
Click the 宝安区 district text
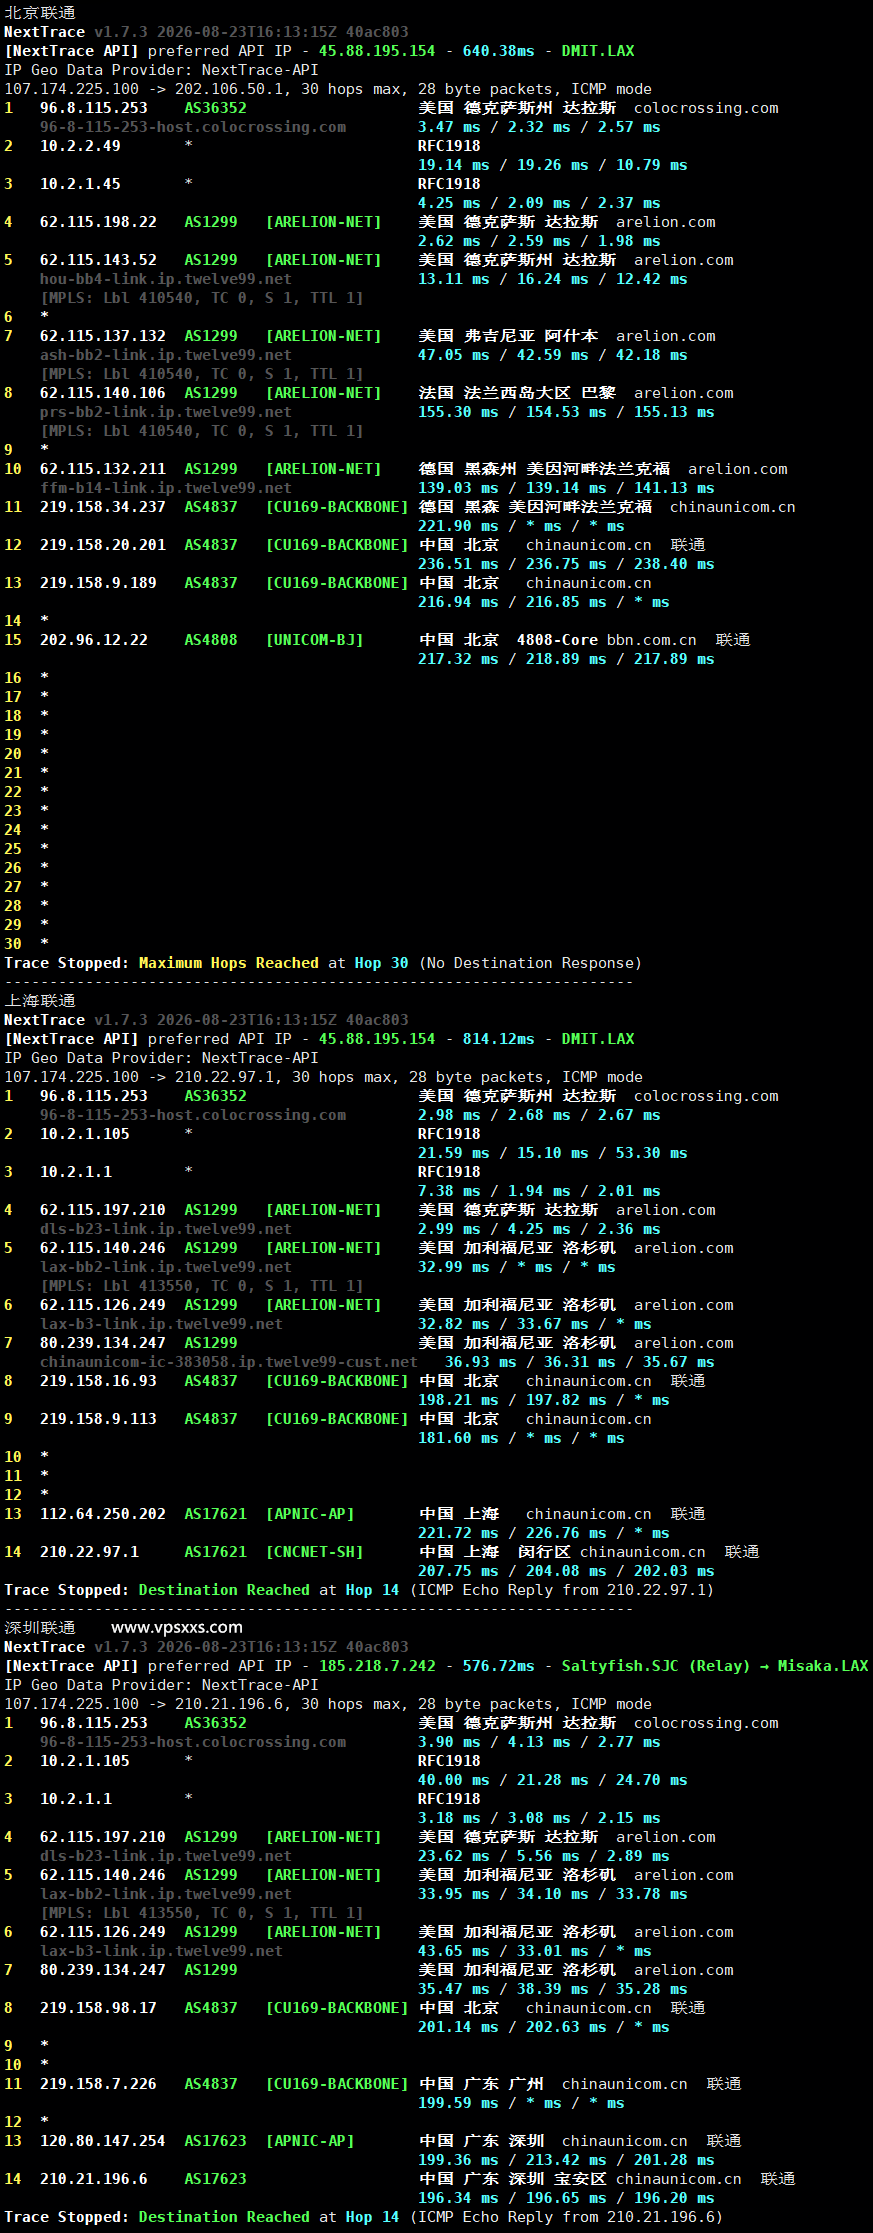(580, 2179)
